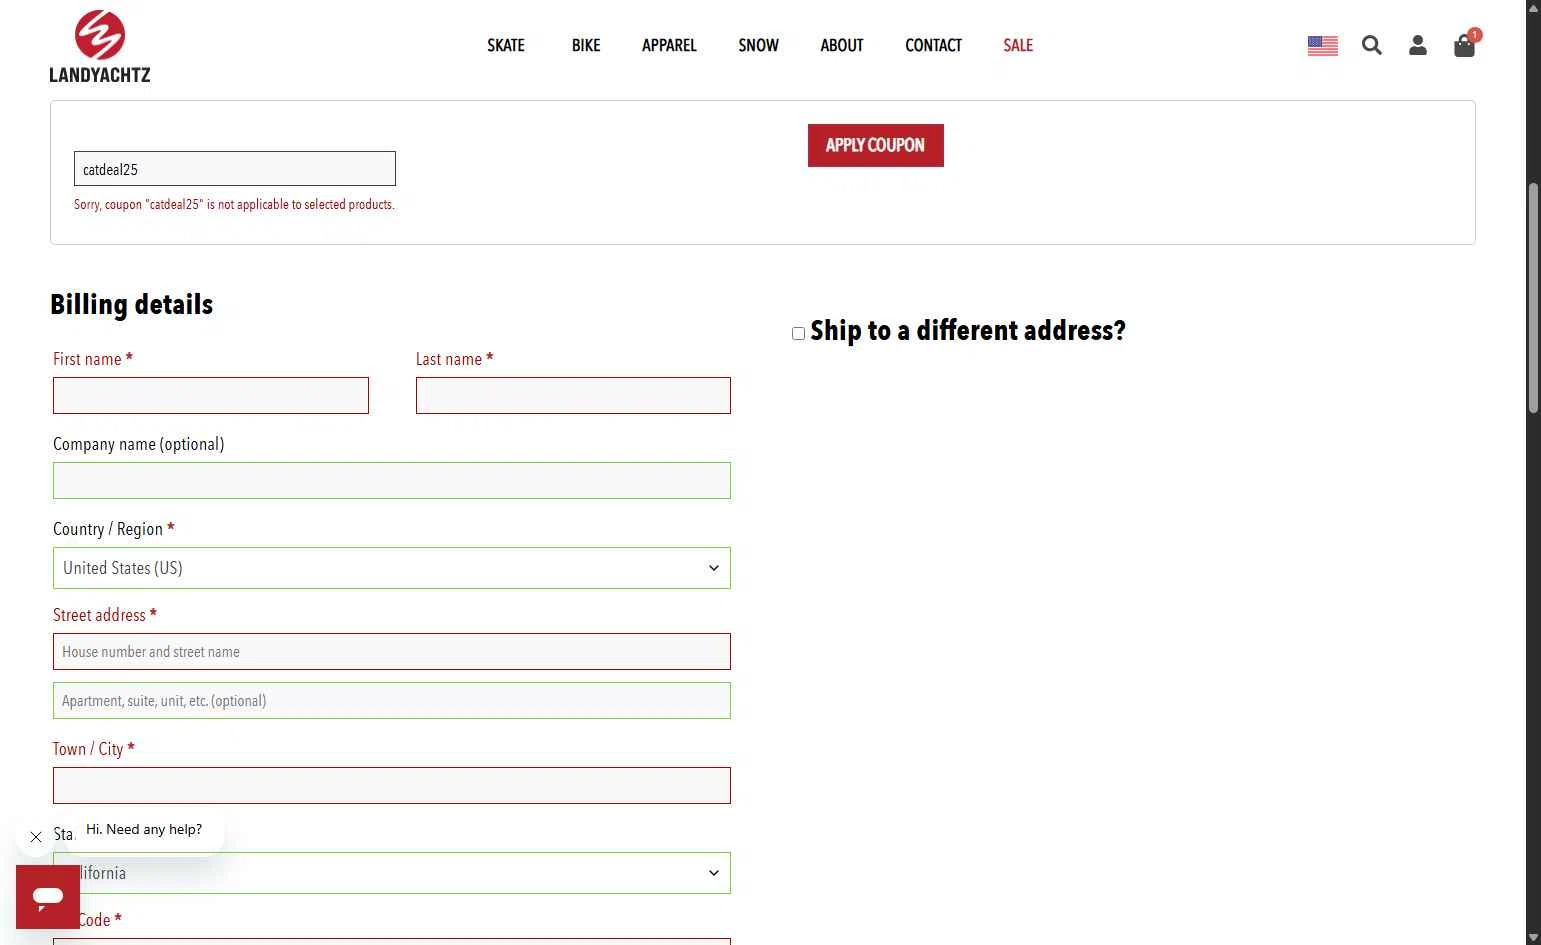Open the user account icon
Image resolution: width=1541 pixels, height=945 pixels.
(x=1418, y=45)
